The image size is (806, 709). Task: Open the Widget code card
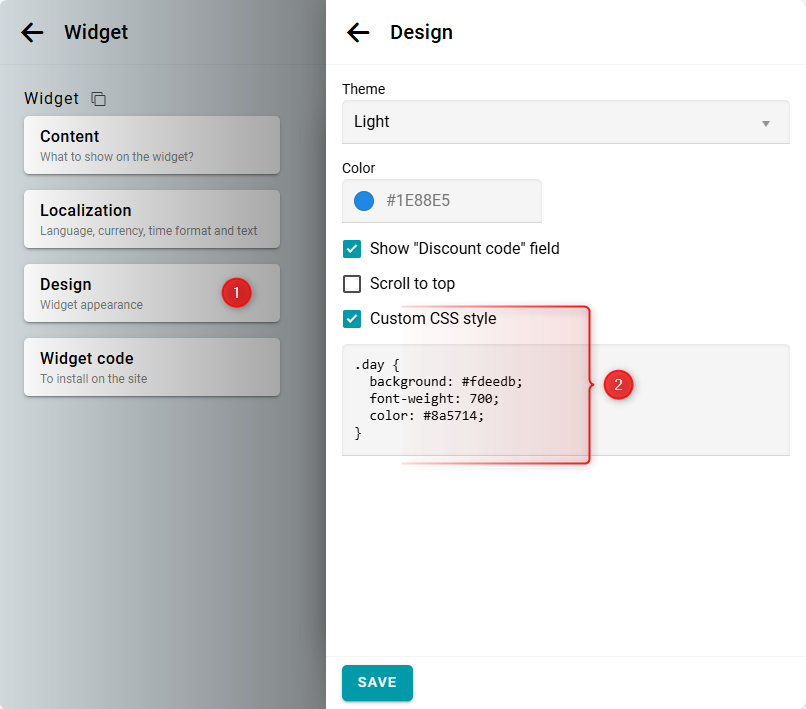(x=151, y=367)
